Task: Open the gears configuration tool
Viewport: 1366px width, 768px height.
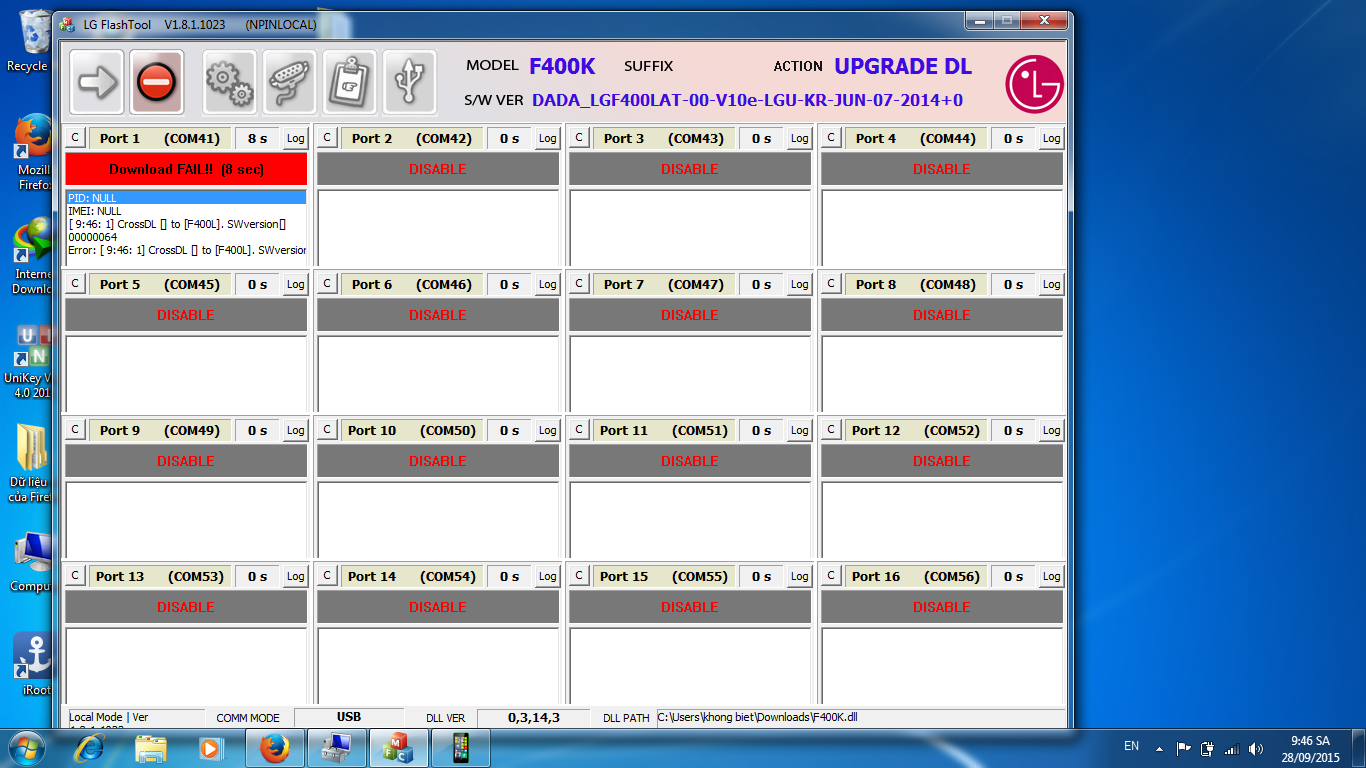Action: pos(230,82)
